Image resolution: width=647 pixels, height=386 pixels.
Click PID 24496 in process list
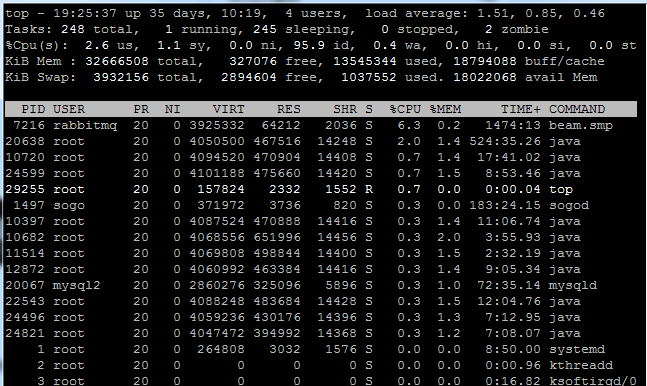tap(25, 317)
